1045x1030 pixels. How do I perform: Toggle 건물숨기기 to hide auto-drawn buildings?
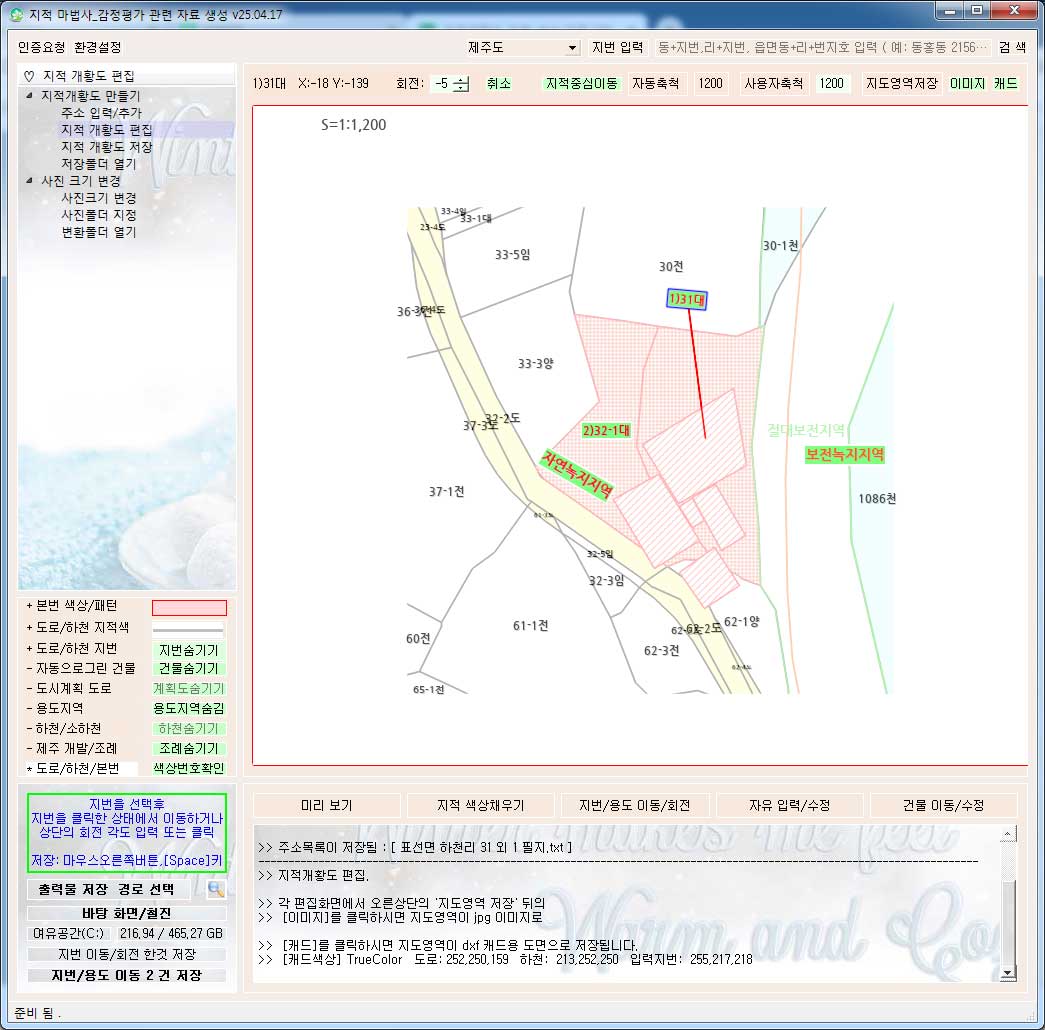tap(189, 669)
